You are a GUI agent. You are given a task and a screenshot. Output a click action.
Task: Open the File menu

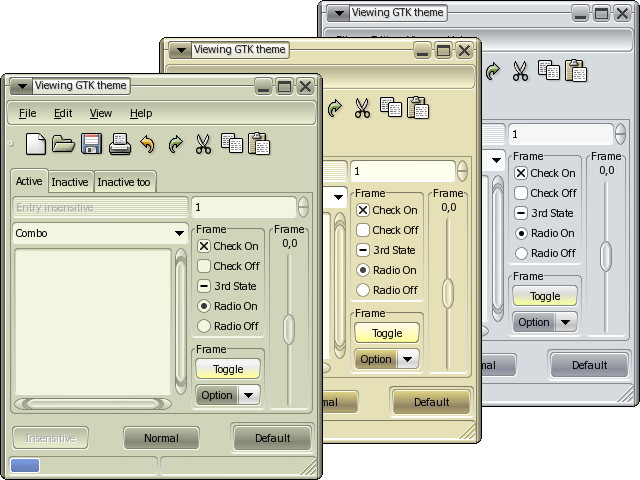pos(27,113)
